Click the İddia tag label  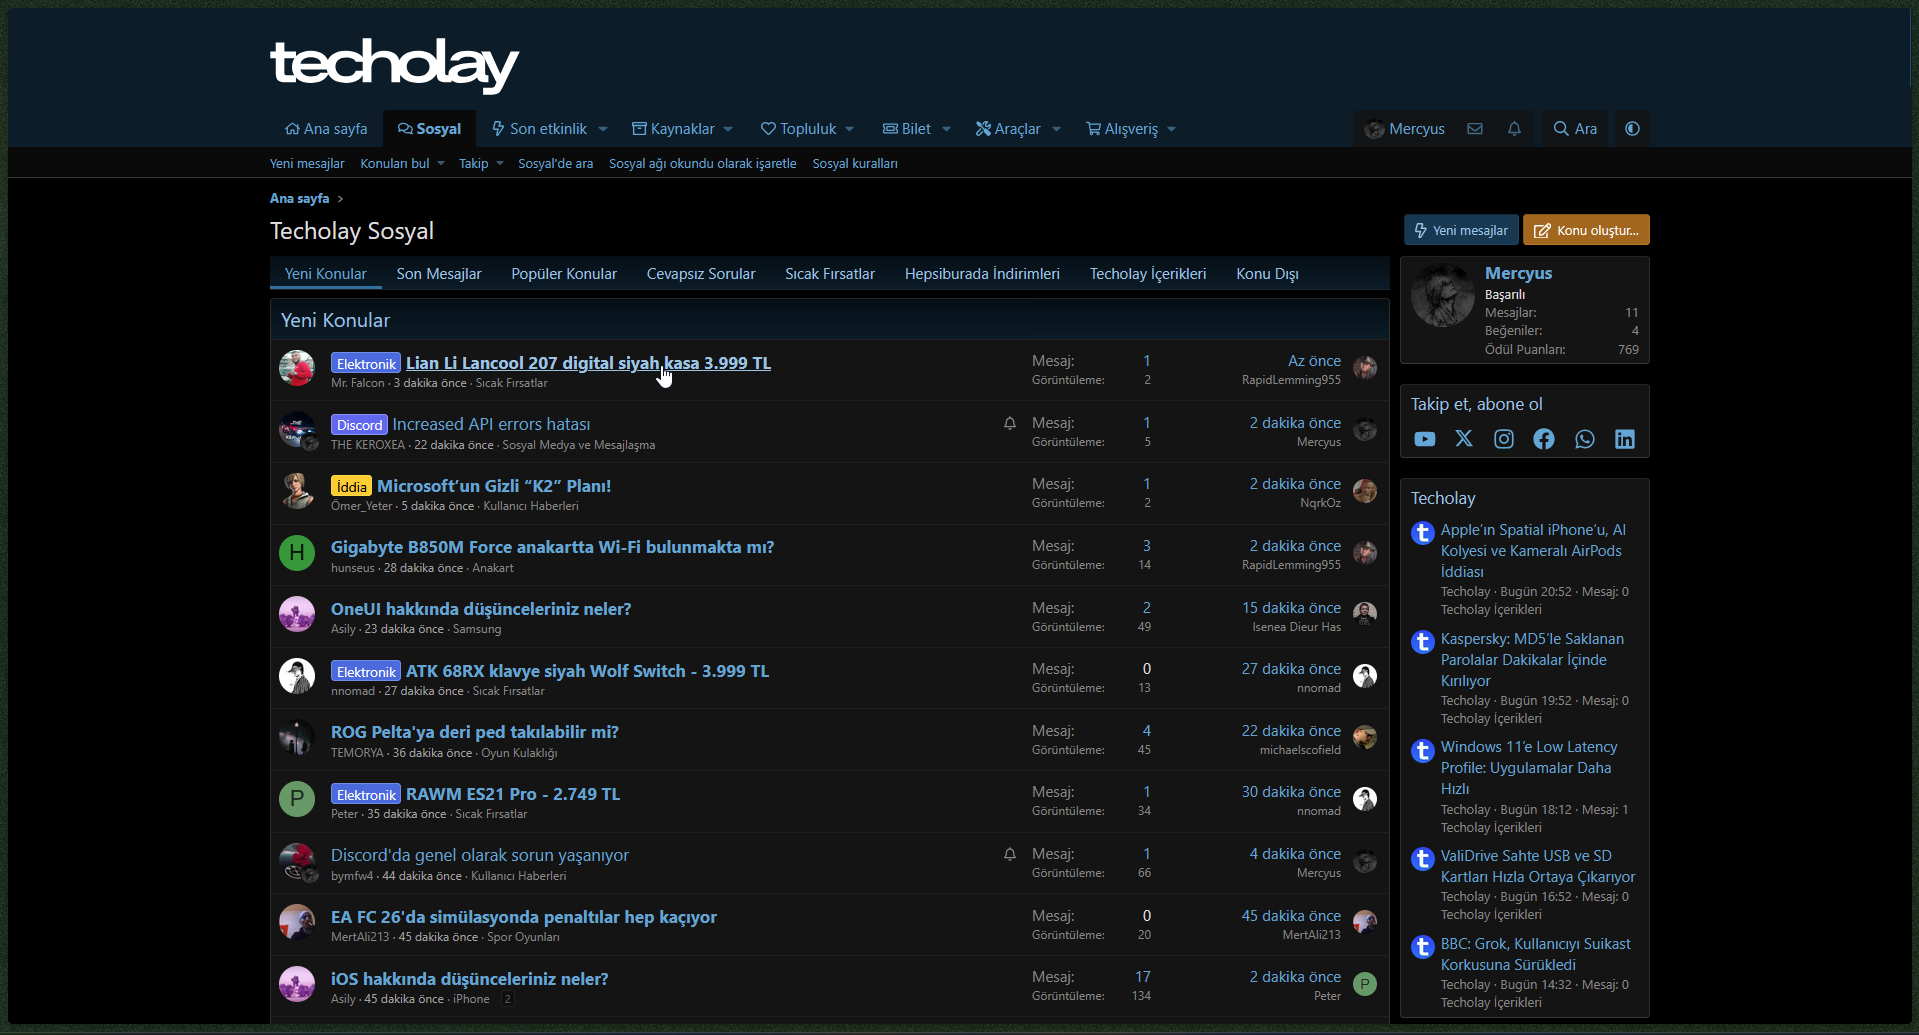pyautogui.click(x=351, y=487)
